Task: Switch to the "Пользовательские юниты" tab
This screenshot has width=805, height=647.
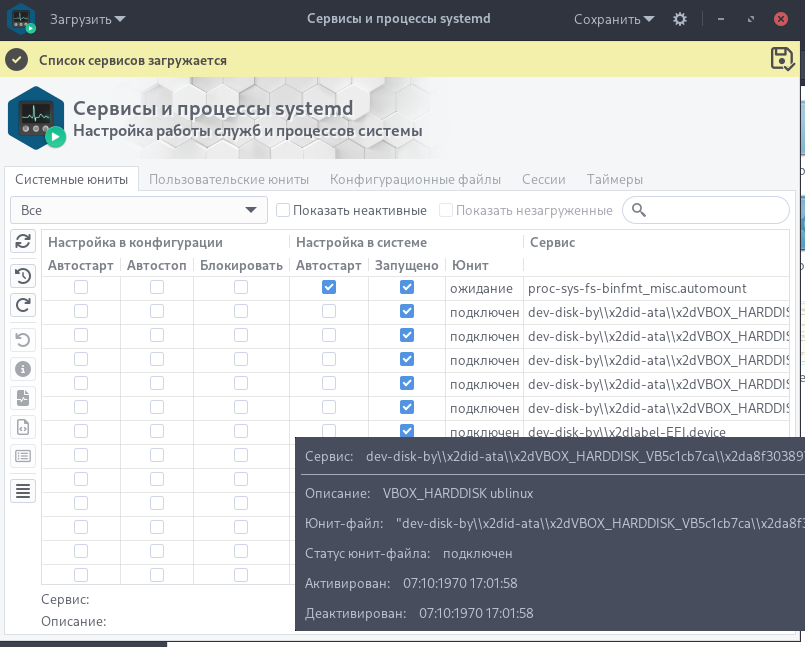Action: [x=230, y=180]
